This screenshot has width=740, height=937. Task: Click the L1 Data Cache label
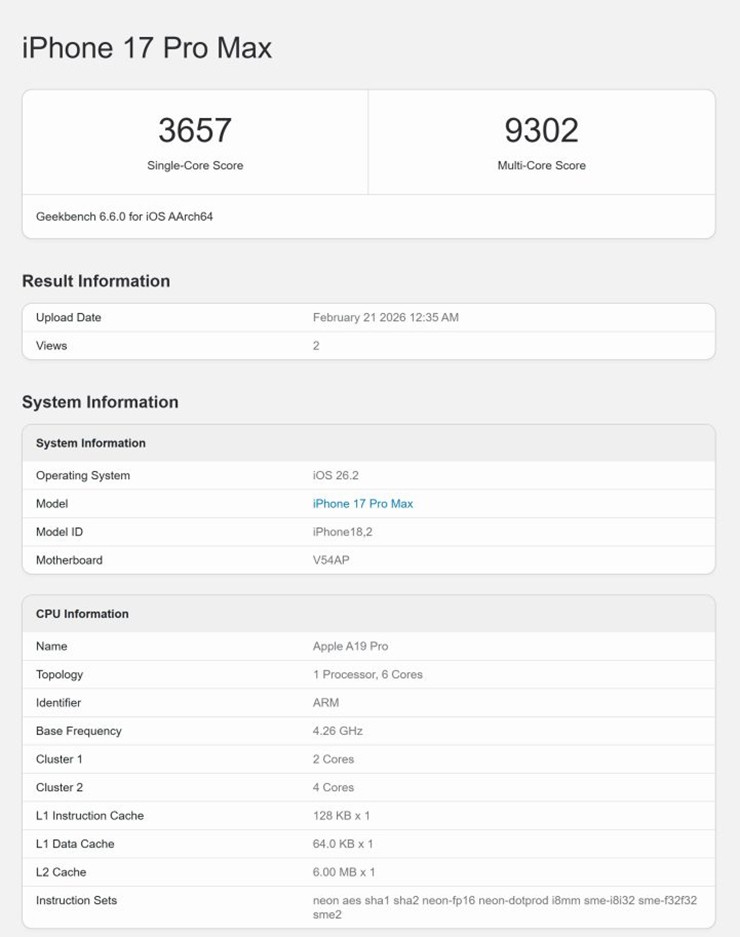[75, 844]
